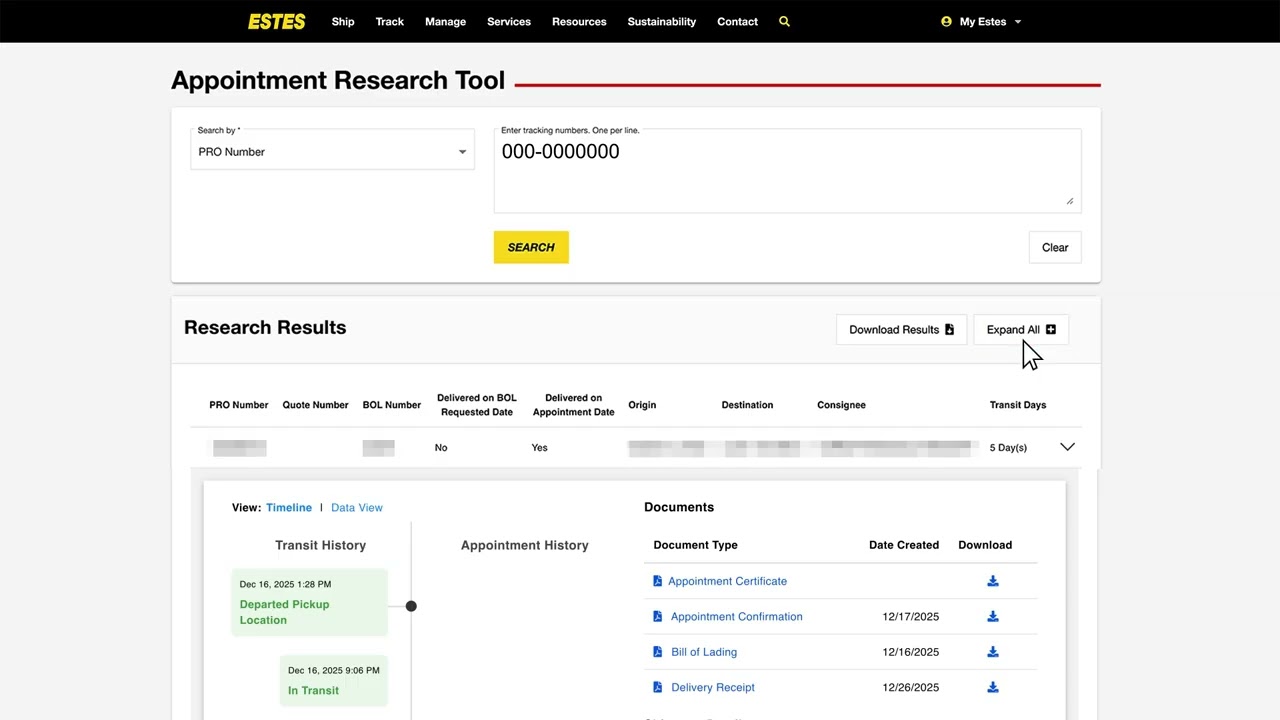The width and height of the screenshot is (1280, 720).
Task: Click the yellow SEARCH button
Action: click(531, 247)
